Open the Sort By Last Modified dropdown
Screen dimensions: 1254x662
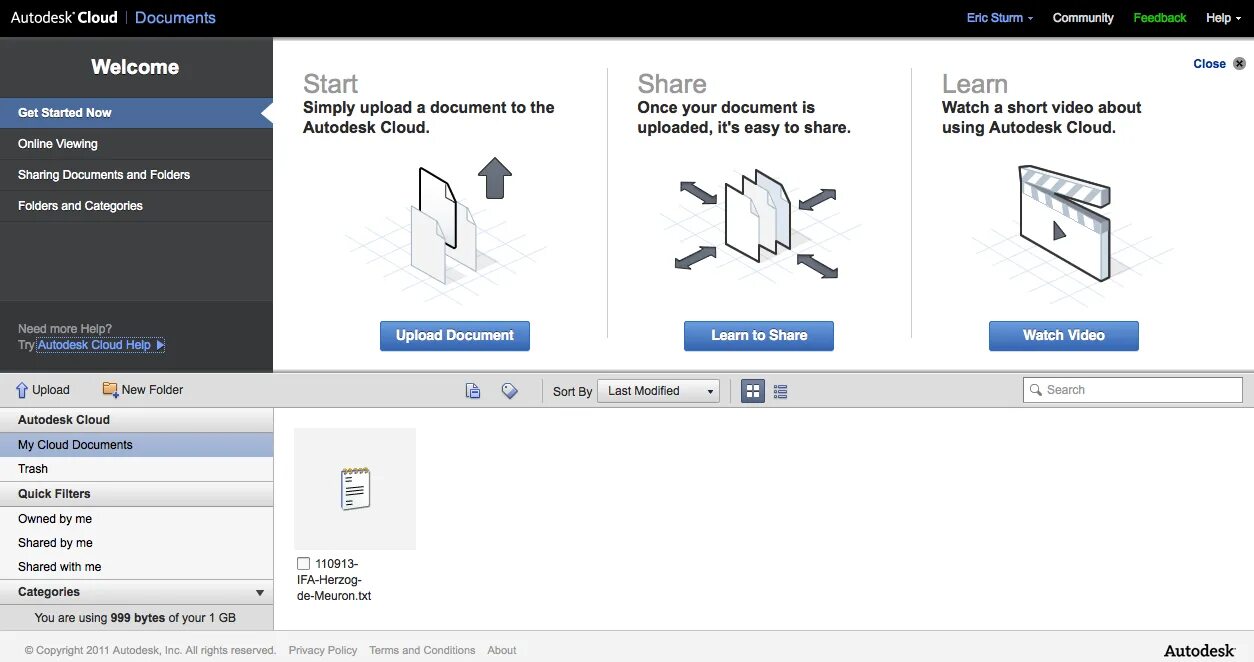(659, 391)
